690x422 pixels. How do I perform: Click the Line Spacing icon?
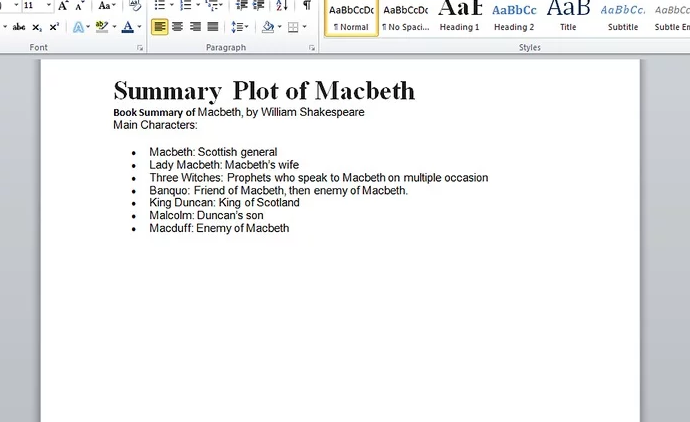(x=237, y=27)
